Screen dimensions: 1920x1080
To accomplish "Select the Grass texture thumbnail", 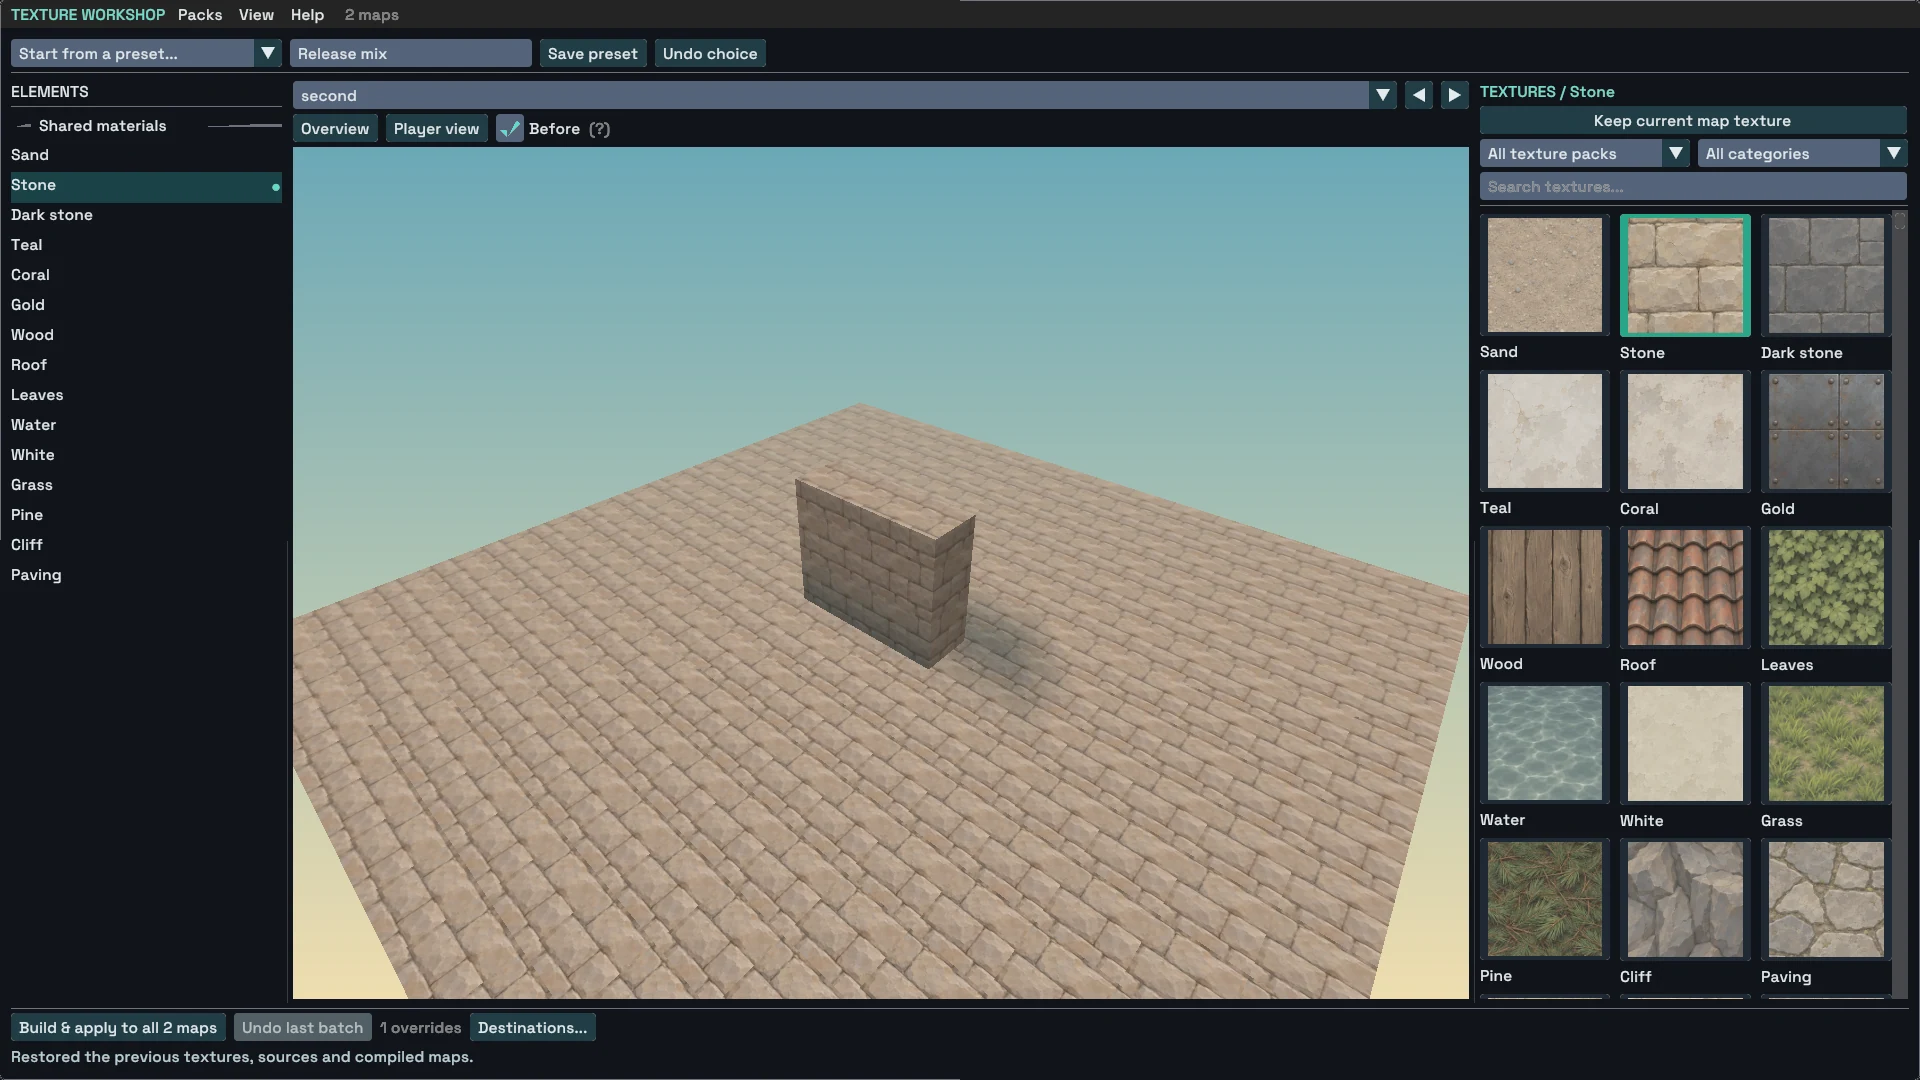I will 1825,743.
